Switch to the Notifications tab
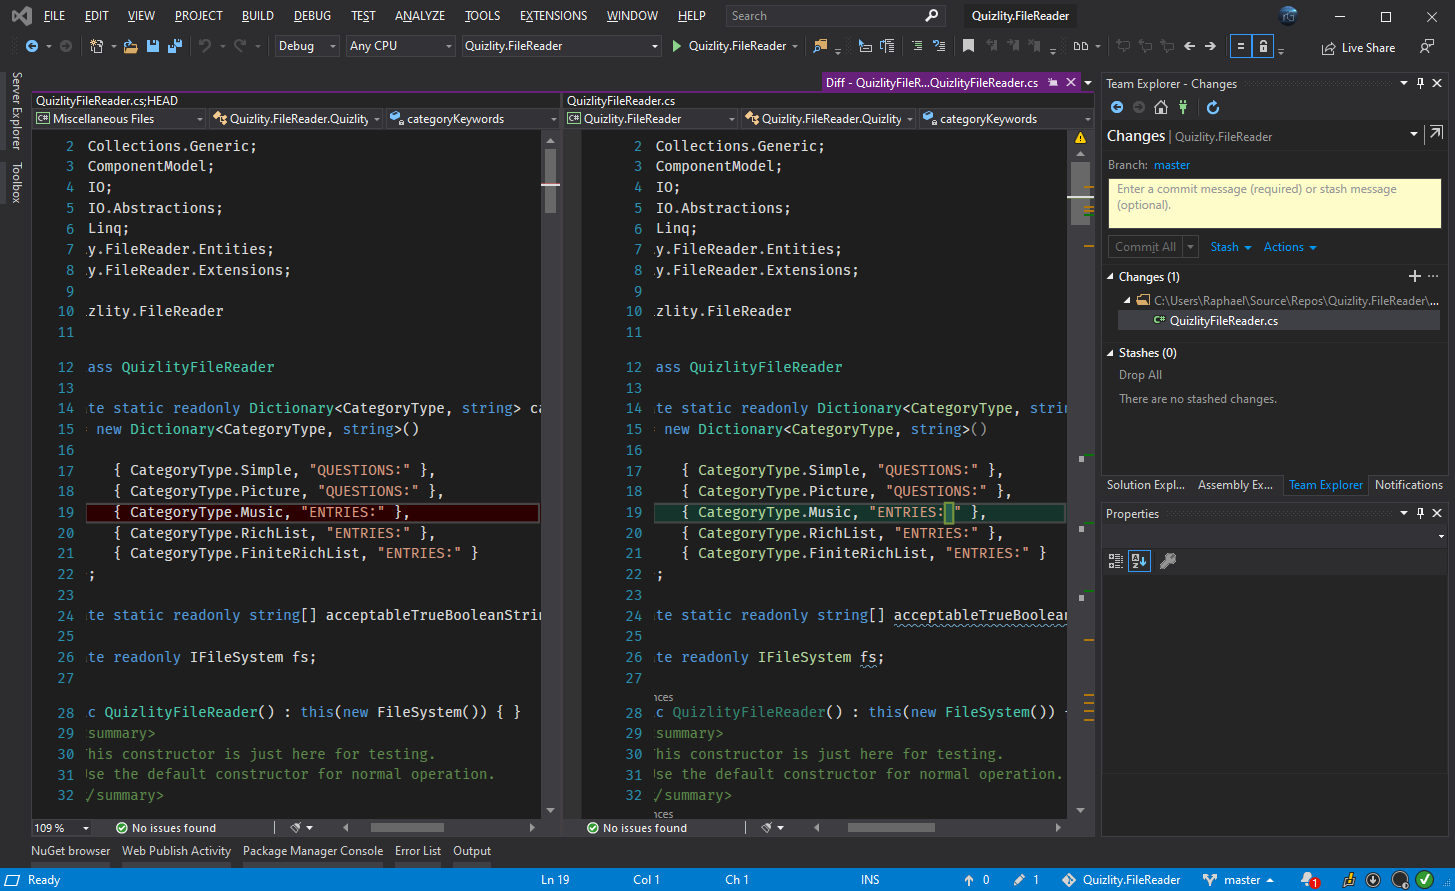 [x=1409, y=485]
